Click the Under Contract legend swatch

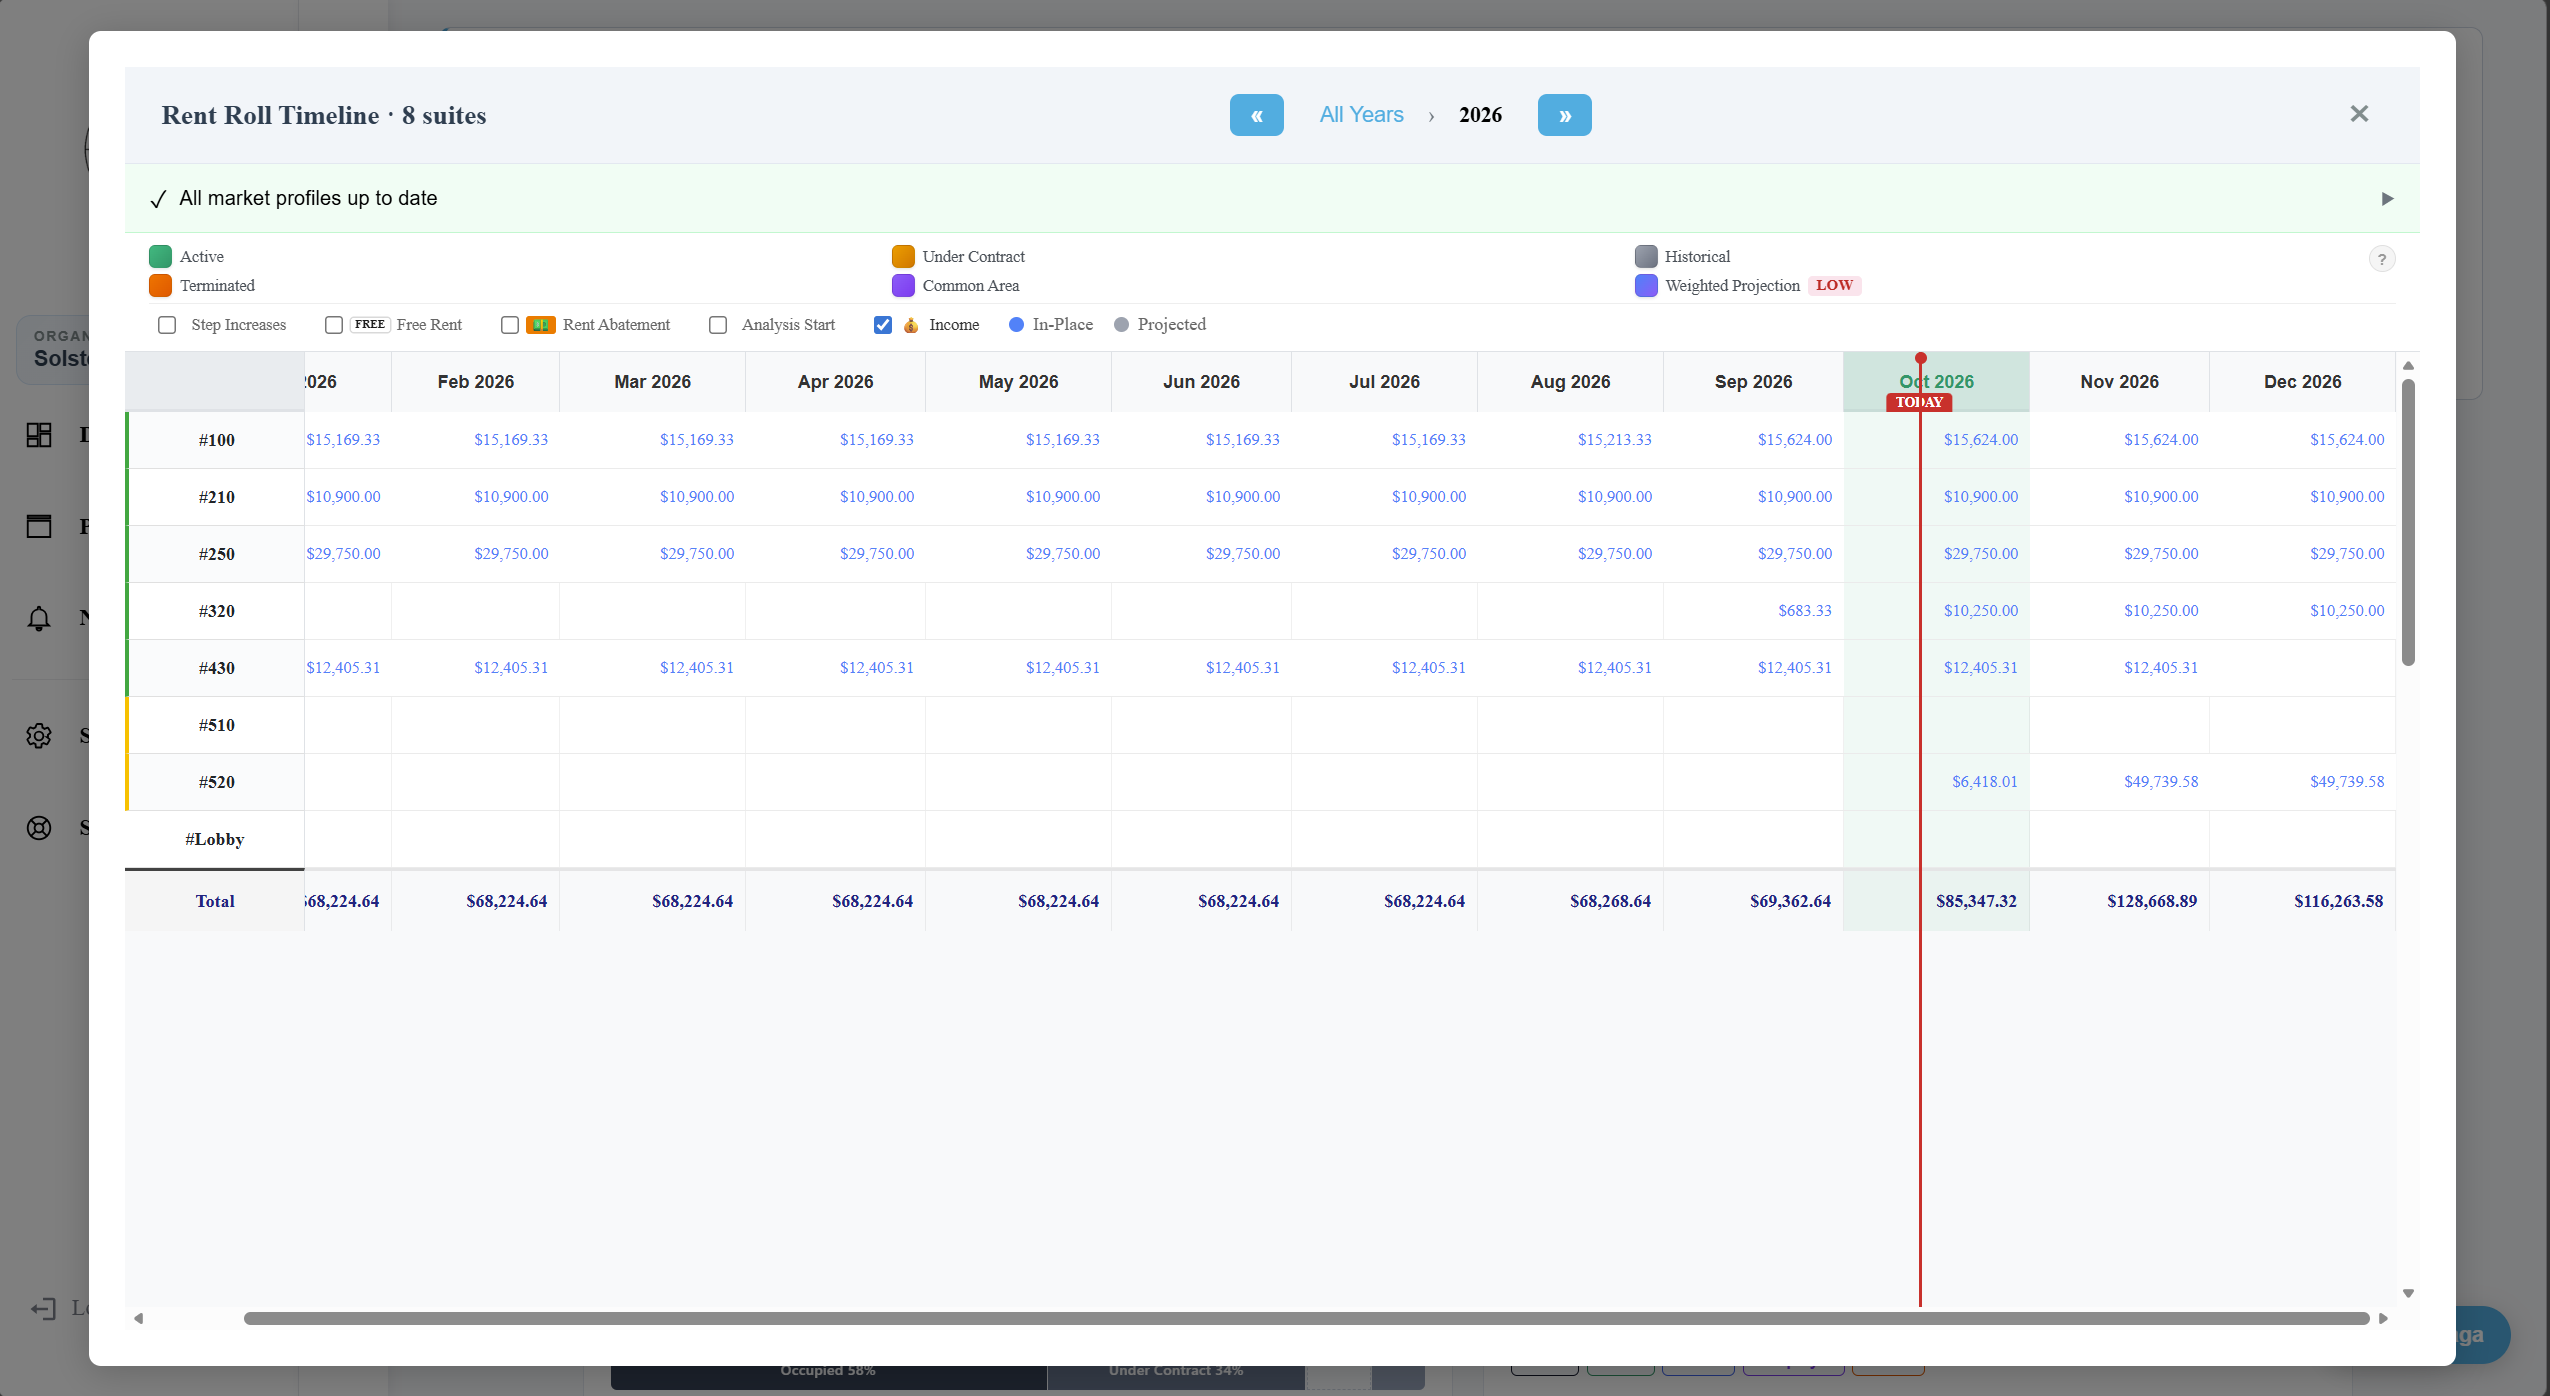903,257
